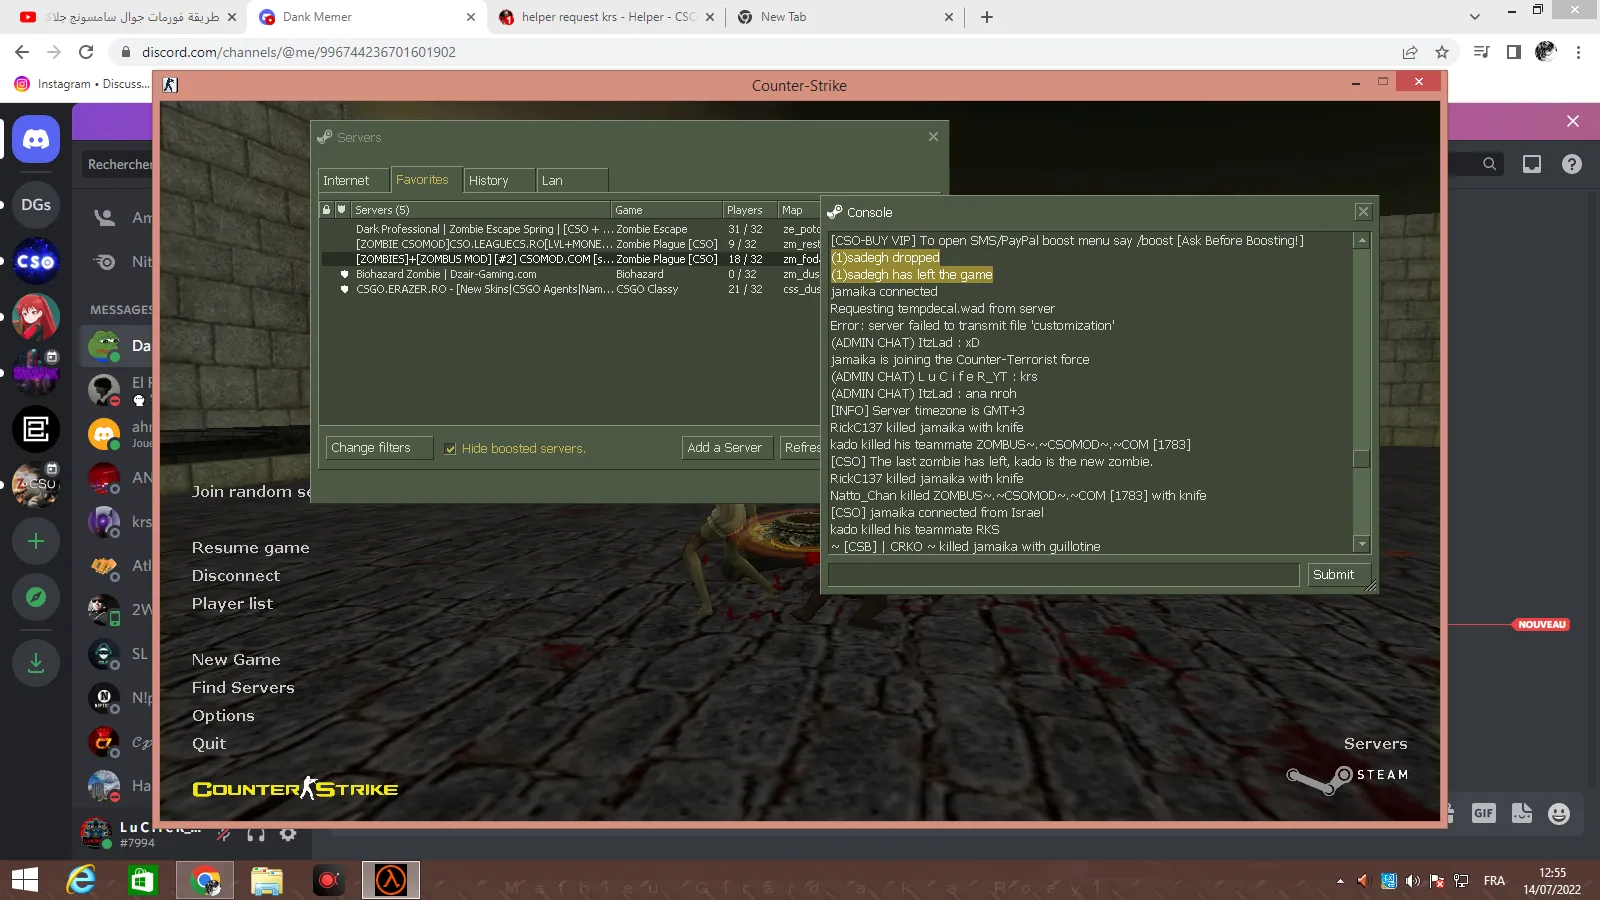Click the console scrollbar up arrow
The height and width of the screenshot is (900, 1600).
[1361, 241]
